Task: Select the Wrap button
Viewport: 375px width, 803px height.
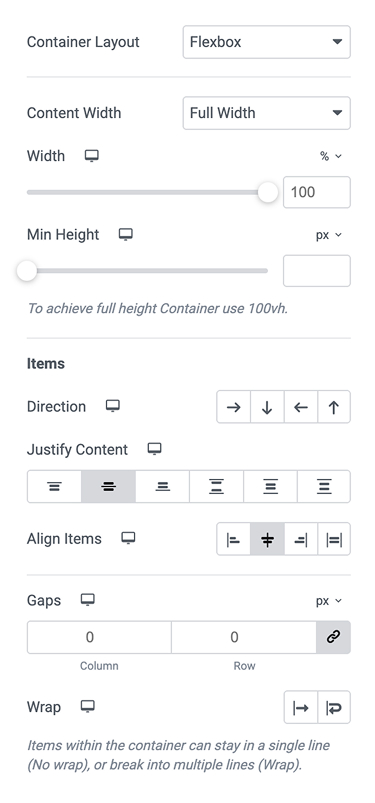Action: tap(334, 708)
